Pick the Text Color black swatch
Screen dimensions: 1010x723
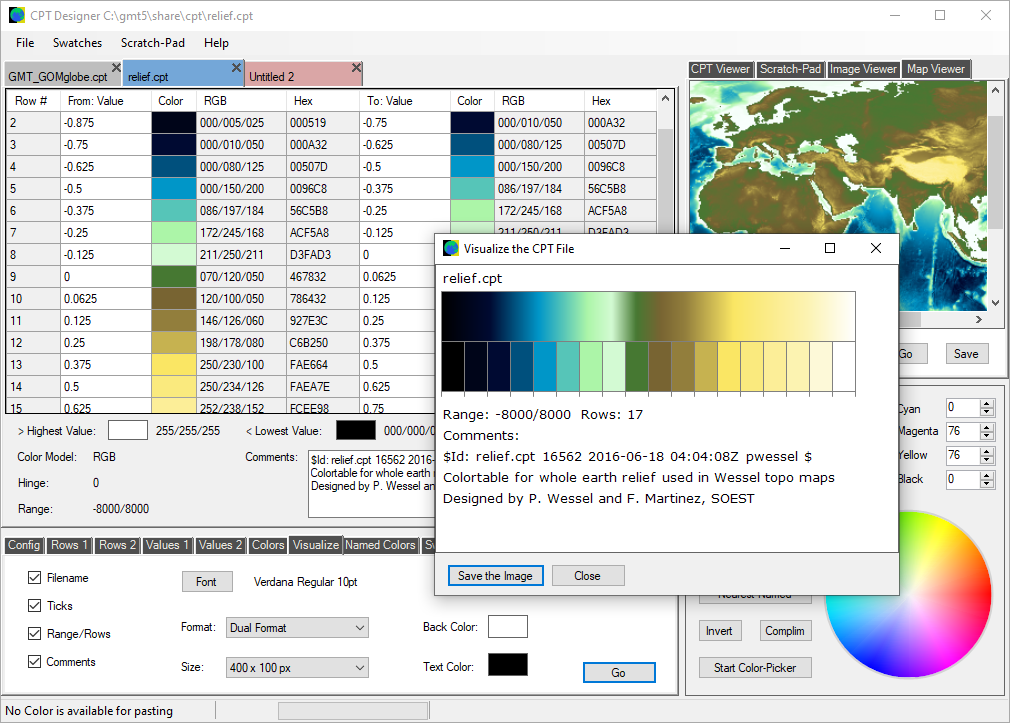(508, 665)
